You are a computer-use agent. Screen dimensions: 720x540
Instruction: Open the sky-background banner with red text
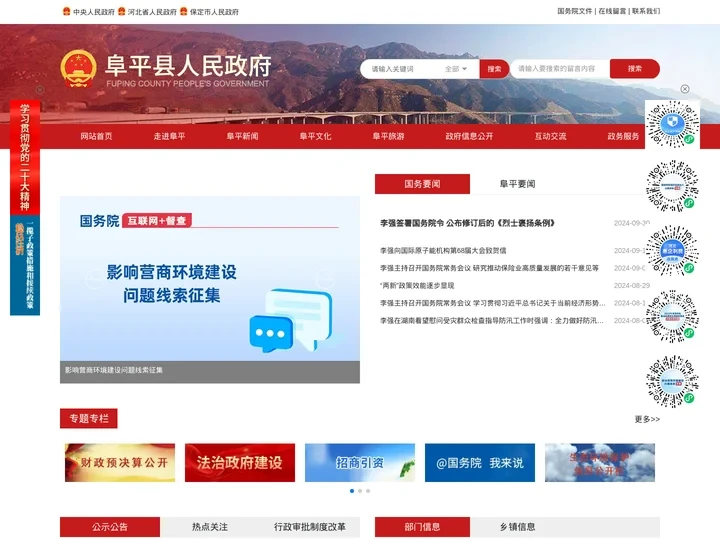click(x=600, y=462)
